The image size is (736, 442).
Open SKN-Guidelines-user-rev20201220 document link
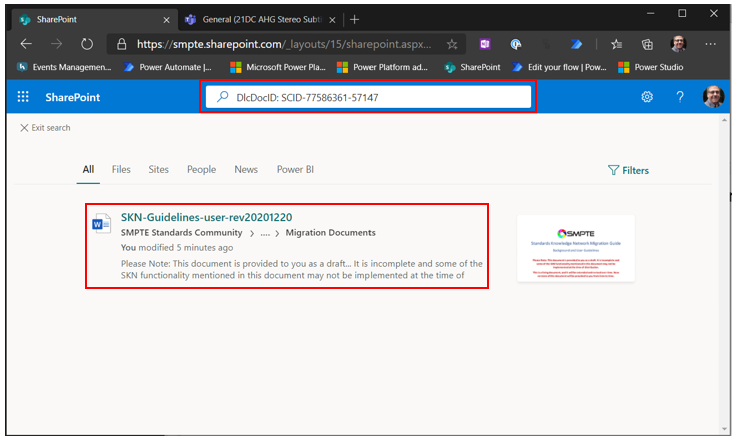point(206,217)
